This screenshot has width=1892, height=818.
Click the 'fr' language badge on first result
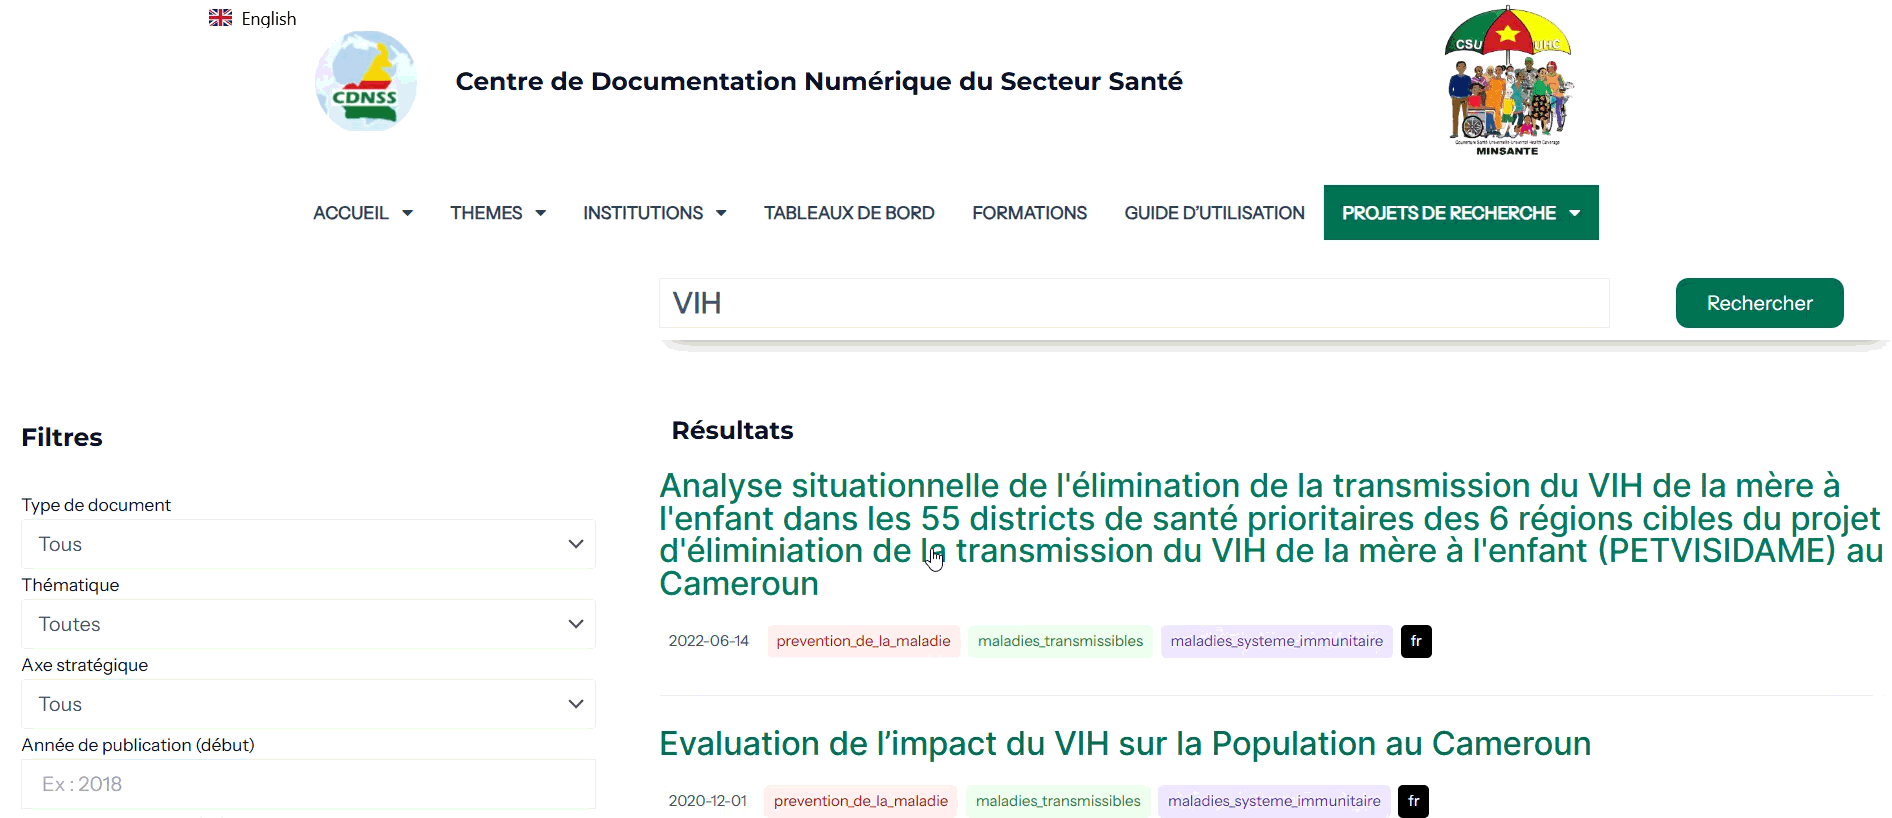1415,641
